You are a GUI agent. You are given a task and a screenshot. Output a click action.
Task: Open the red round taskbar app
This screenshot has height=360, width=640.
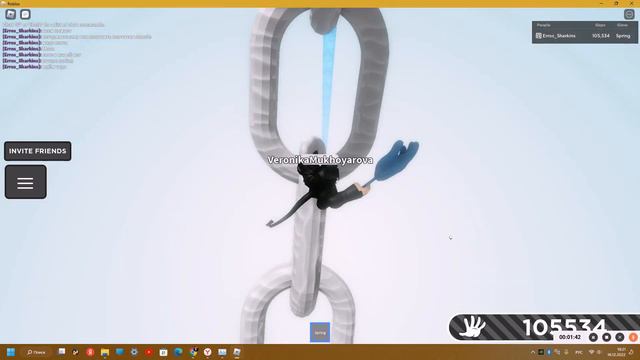(x=90, y=352)
